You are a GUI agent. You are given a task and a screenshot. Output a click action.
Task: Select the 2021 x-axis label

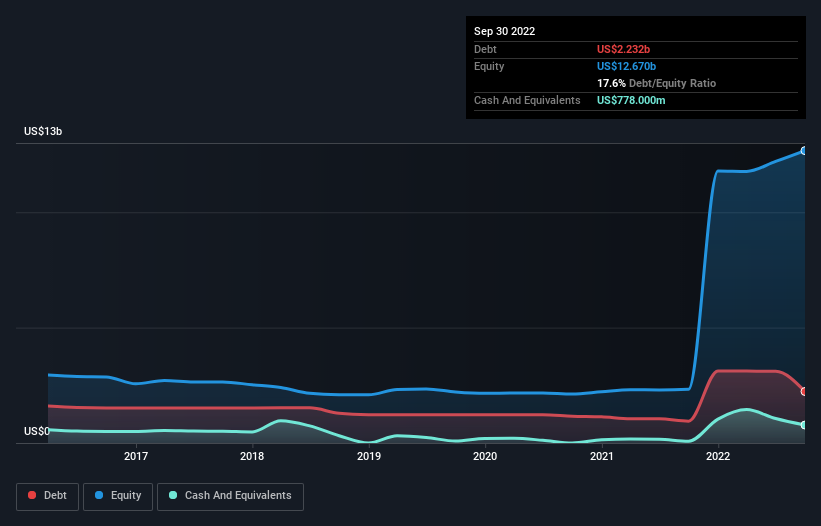602,456
